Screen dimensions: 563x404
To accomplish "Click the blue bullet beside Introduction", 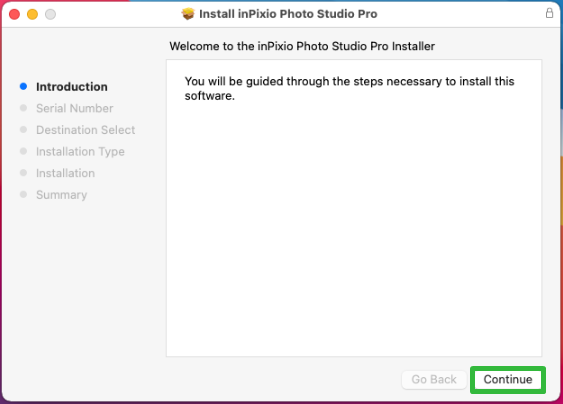I will tap(23, 87).
